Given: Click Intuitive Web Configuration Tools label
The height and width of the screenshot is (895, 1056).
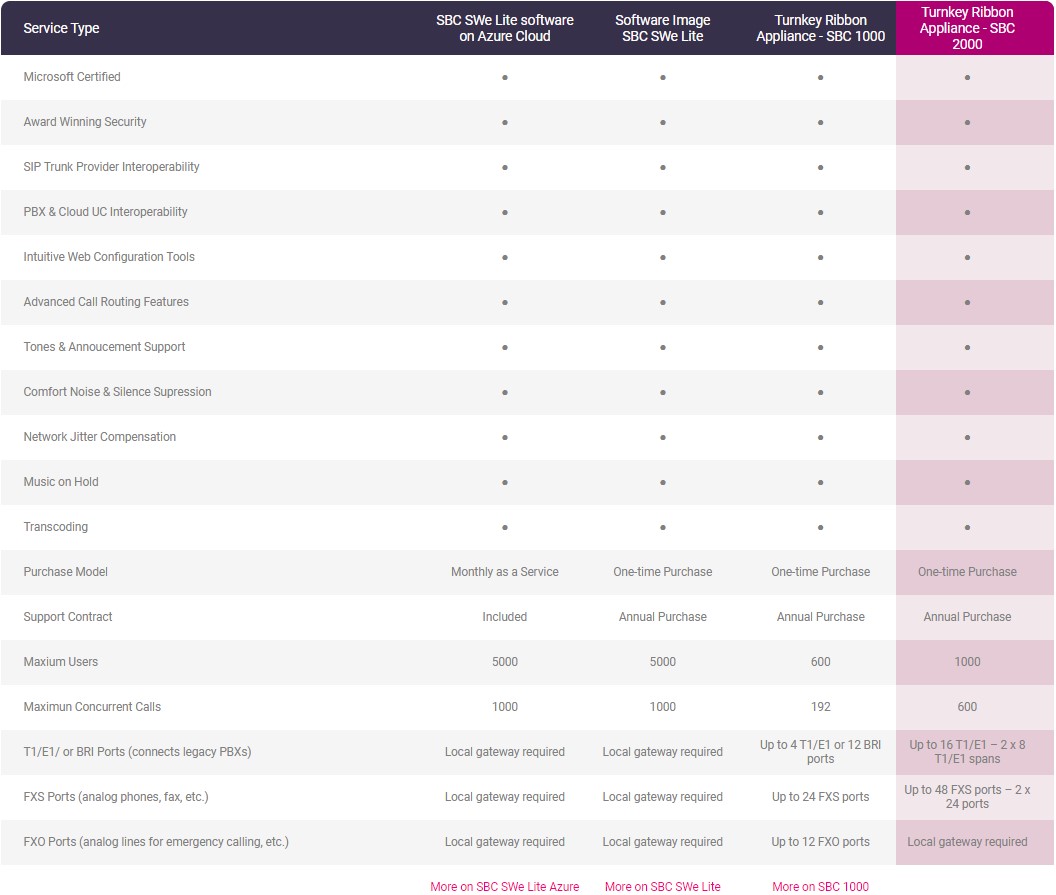Looking at the screenshot, I should 109,257.
